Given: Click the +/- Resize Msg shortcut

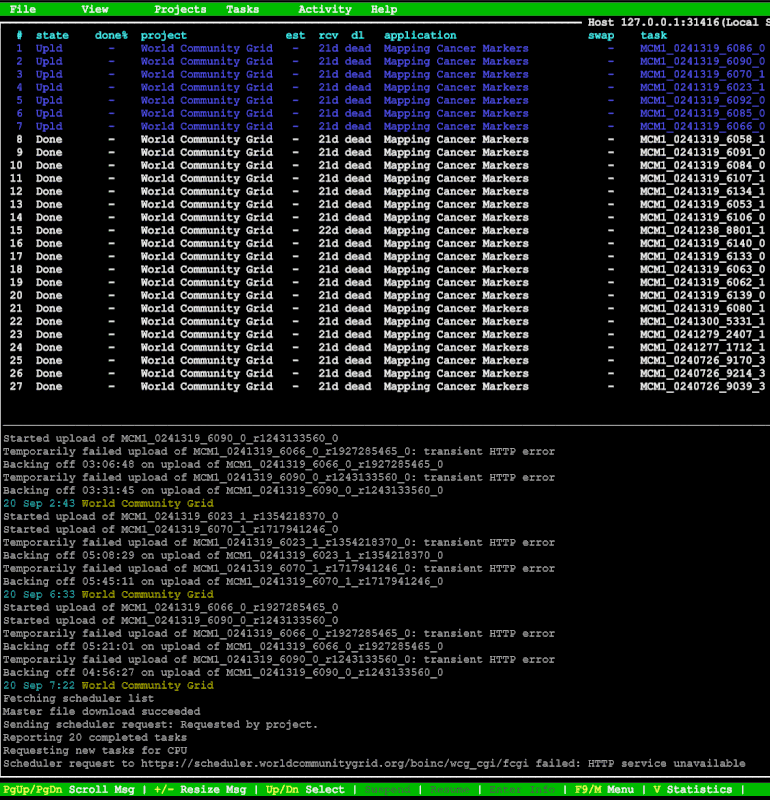Looking at the screenshot, I should pos(200,789).
